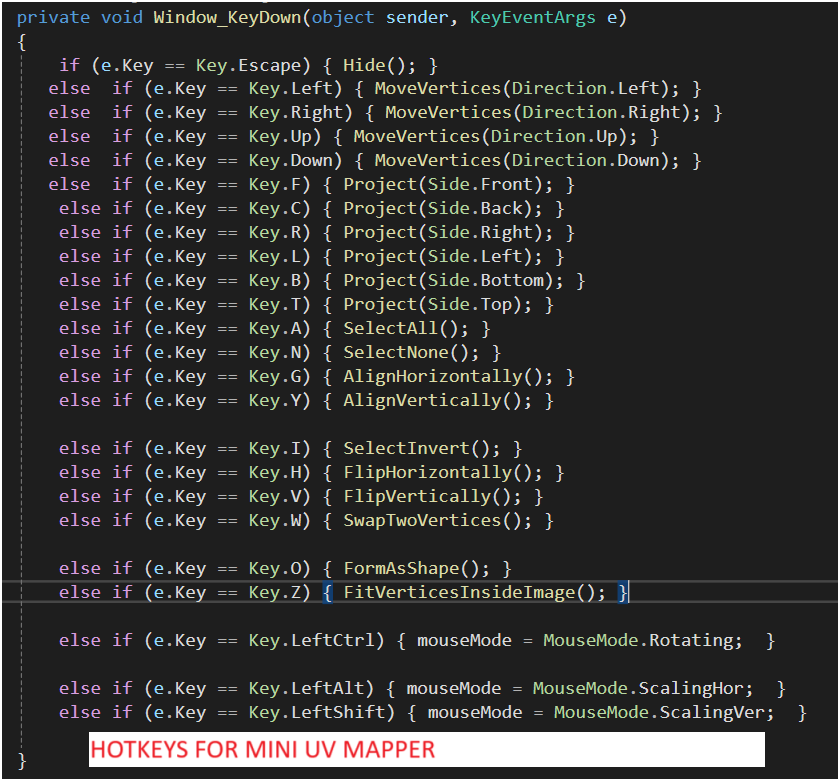The height and width of the screenshot is (781, 840).
Task: Click the 'sender' parameter name
Action: [417, 18]
